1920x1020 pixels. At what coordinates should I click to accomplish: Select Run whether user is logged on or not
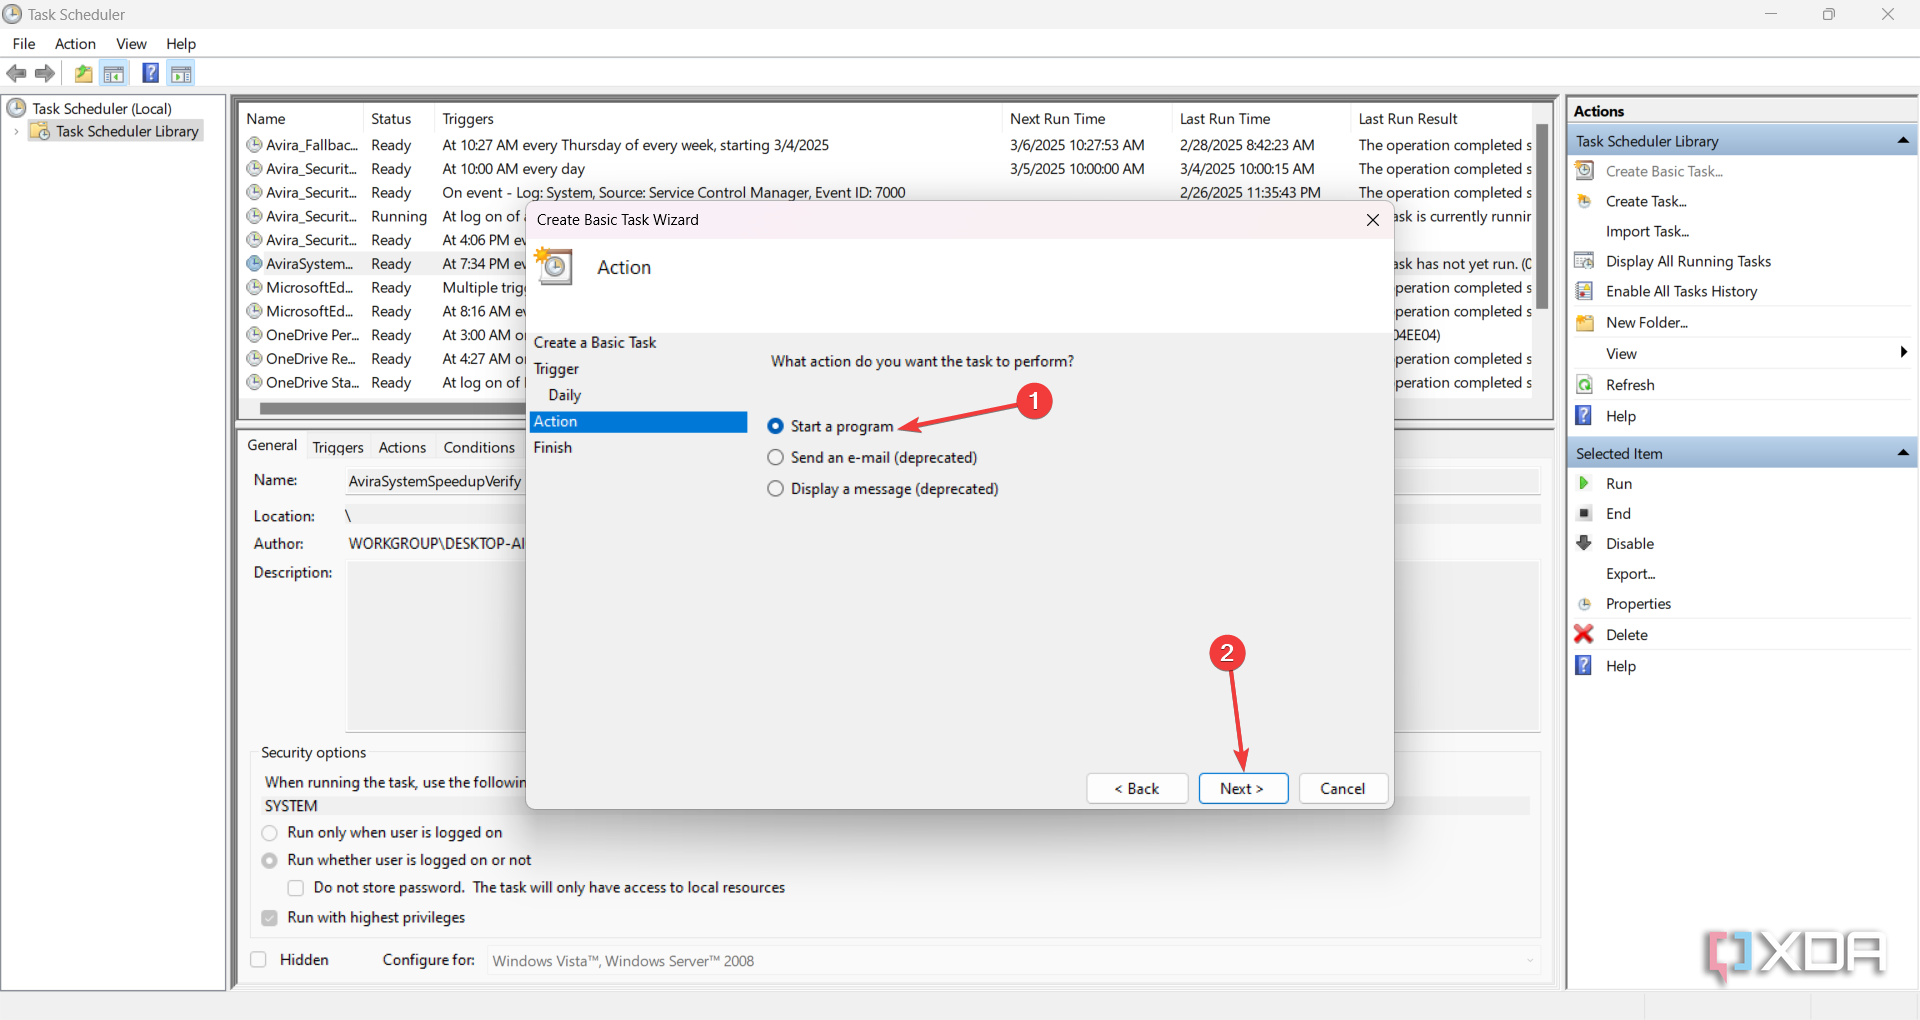[x=270, y=860]
